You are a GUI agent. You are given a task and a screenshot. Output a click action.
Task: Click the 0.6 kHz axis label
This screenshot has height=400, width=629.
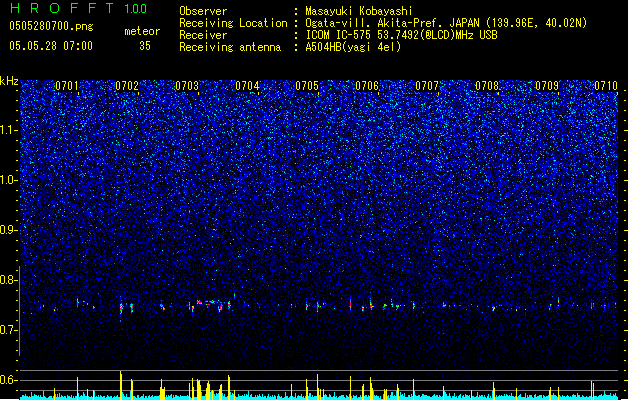click(x=9, y=380)
